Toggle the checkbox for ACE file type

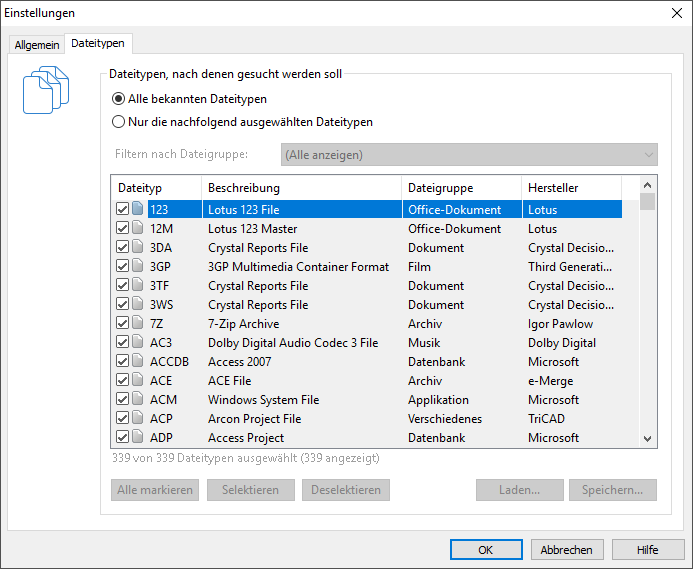(x=123, y=381)
